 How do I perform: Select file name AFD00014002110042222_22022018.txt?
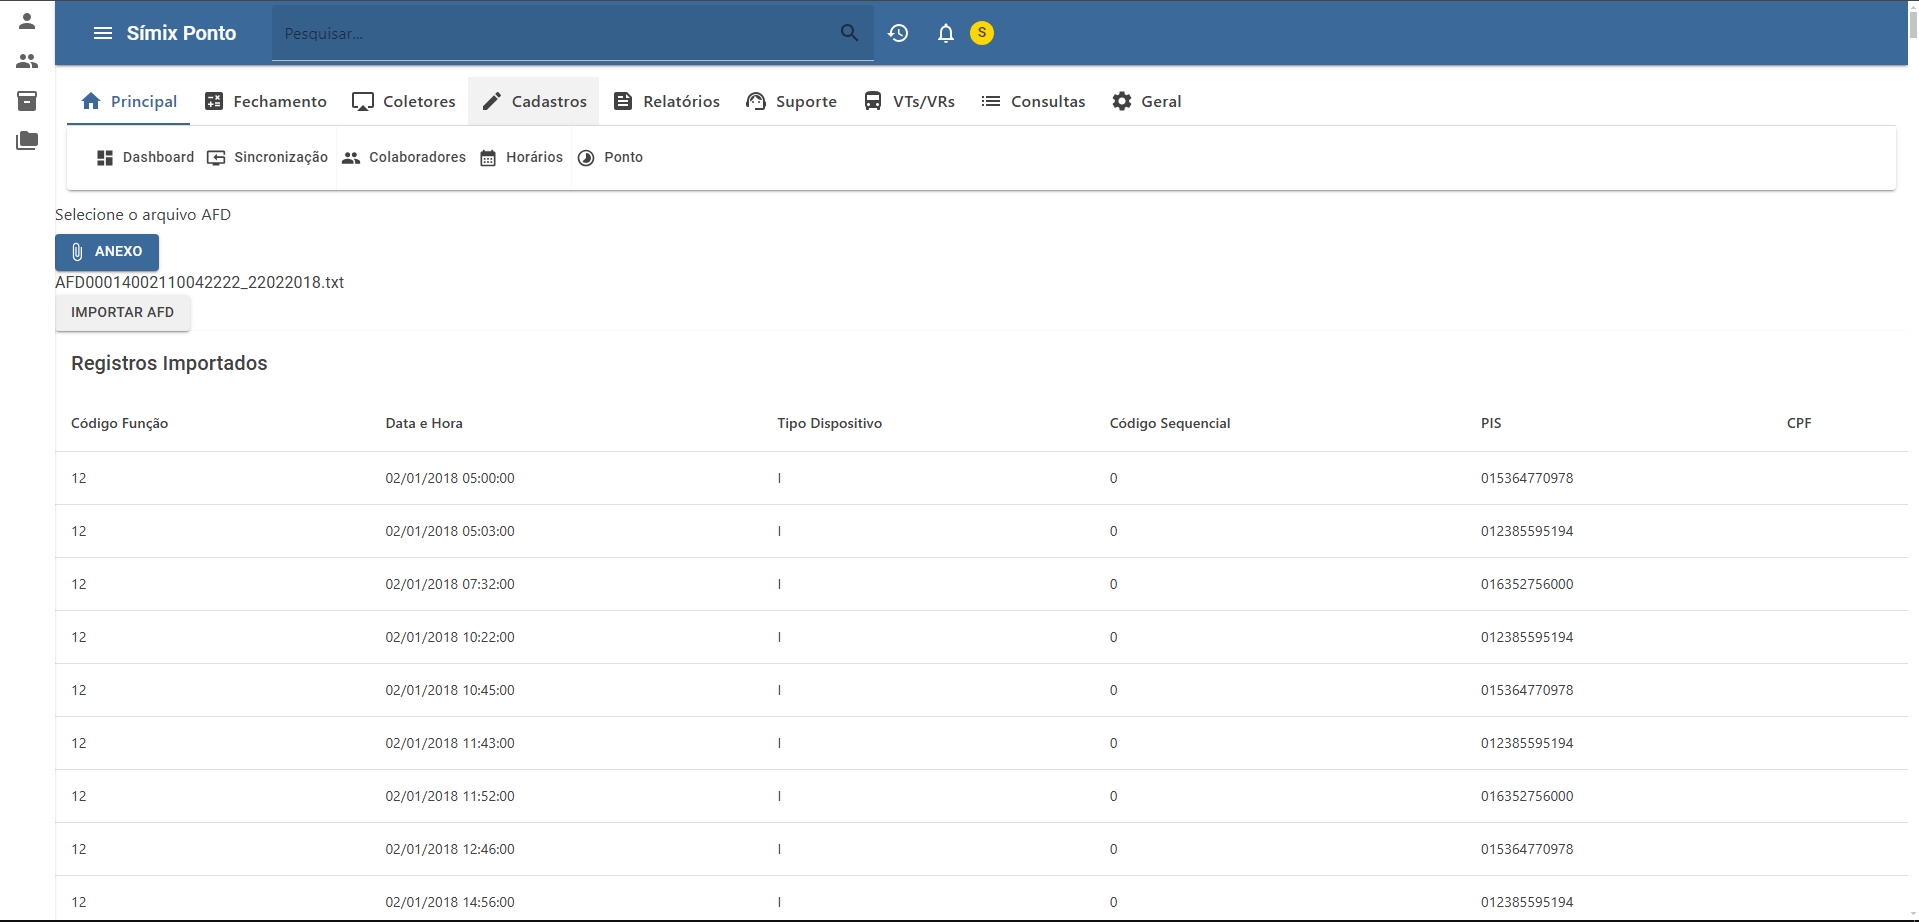pyautogui.click(x=199, y=282)
